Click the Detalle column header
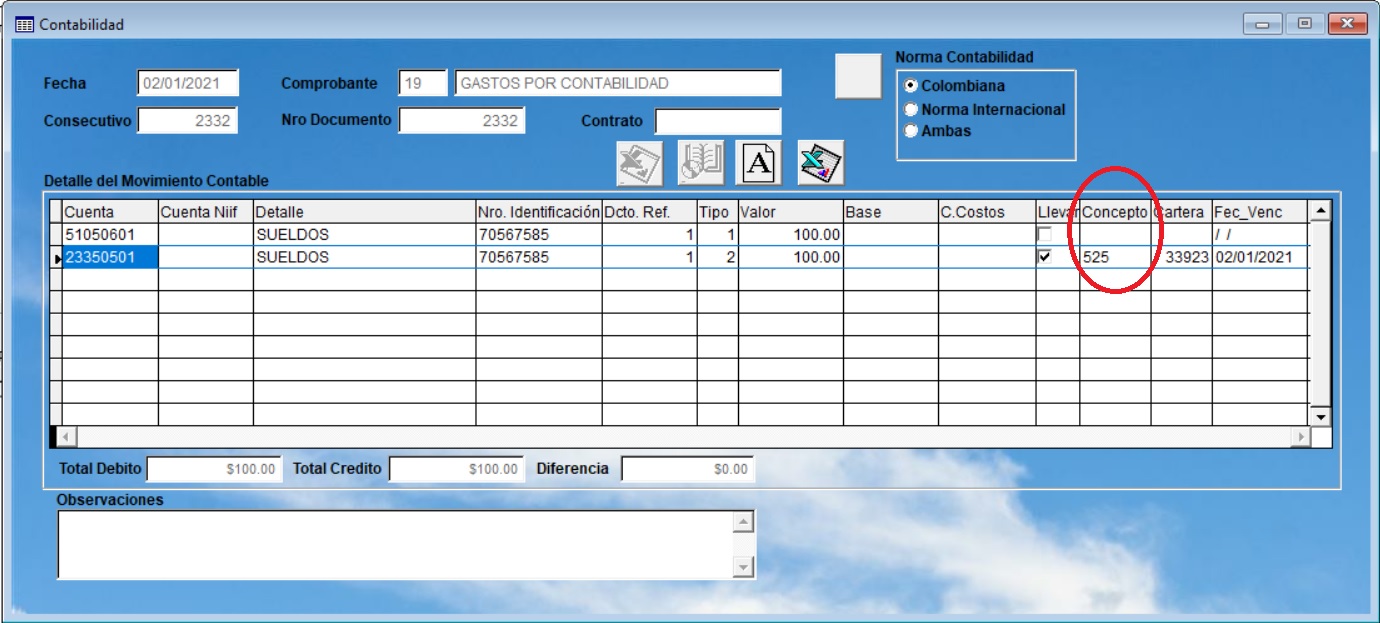 pos(364,212)
